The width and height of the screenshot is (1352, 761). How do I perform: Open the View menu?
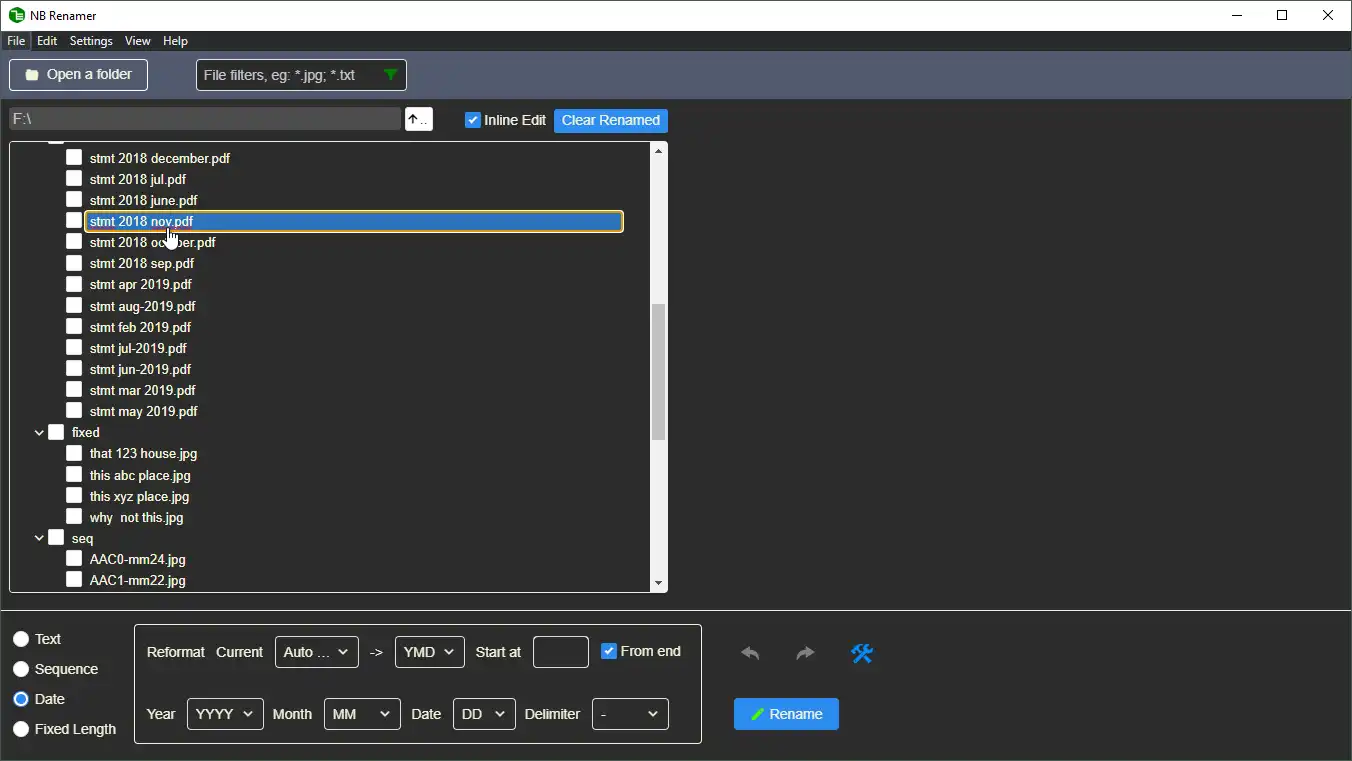click(x=138, y=41)
